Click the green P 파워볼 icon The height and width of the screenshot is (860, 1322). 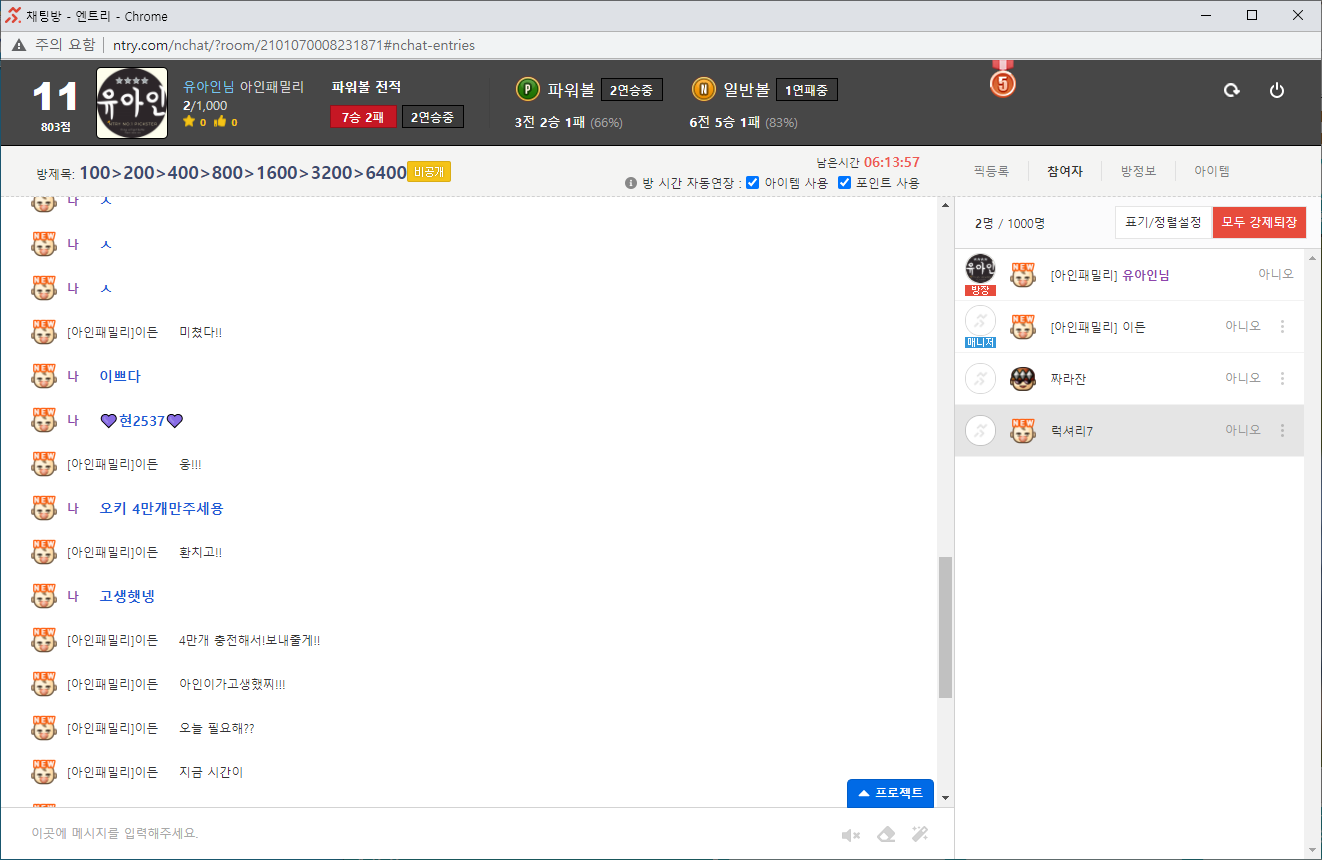click(x=527, y=90)
